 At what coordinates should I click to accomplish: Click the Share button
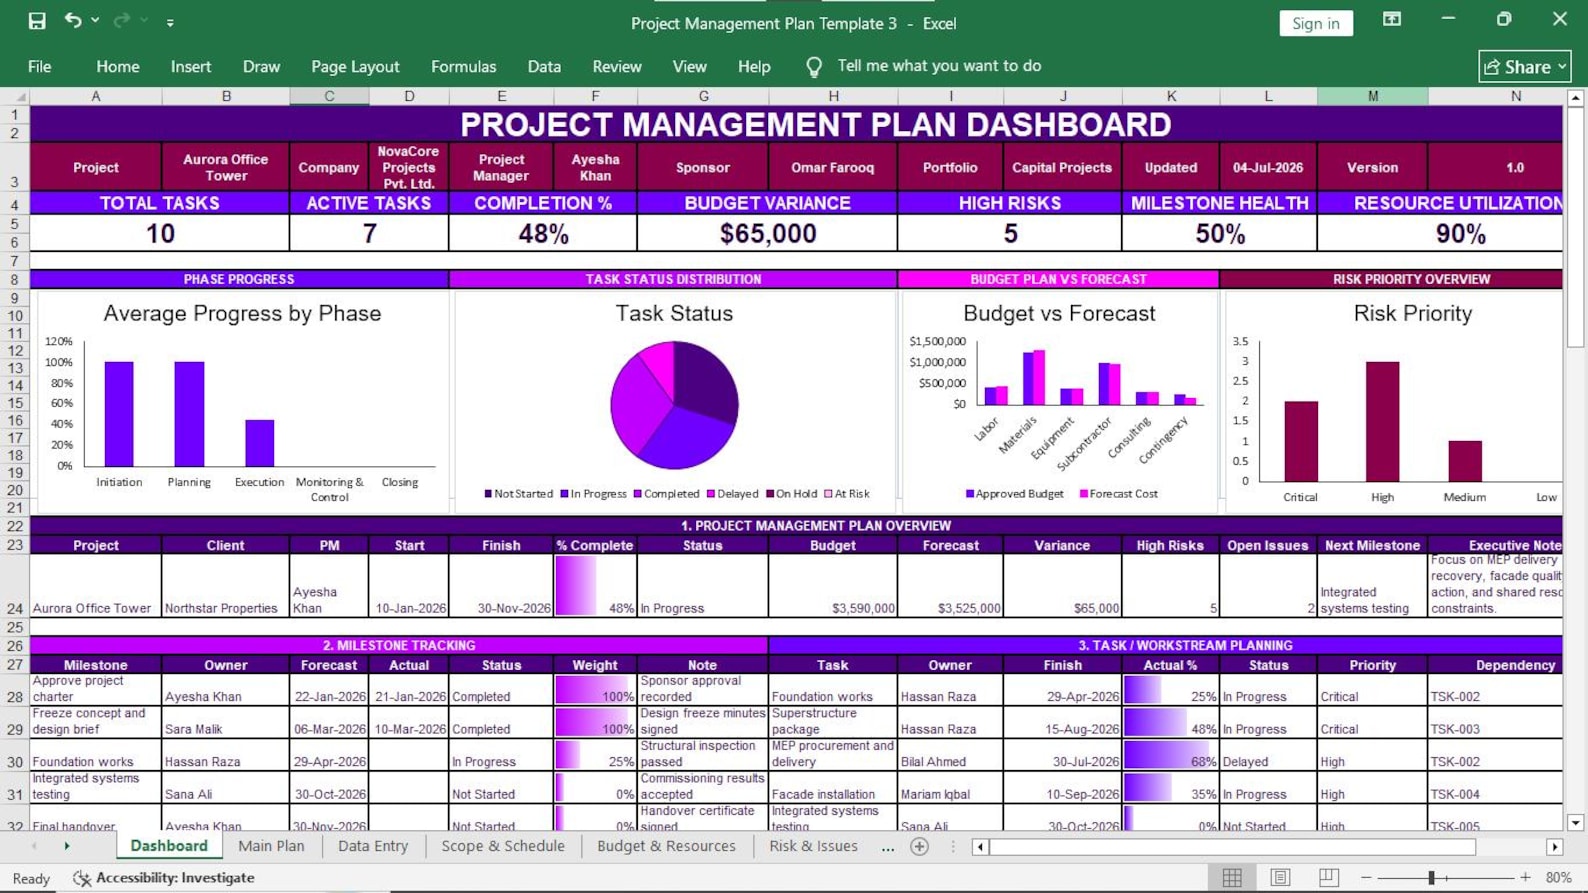(x=1525, y=66)
